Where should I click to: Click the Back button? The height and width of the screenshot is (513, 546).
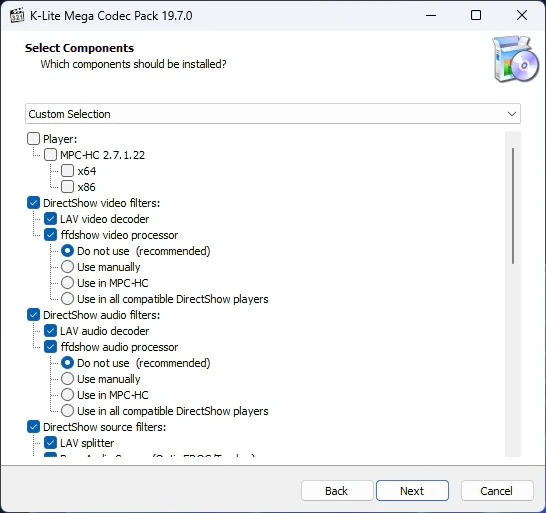tap(337, 490)
